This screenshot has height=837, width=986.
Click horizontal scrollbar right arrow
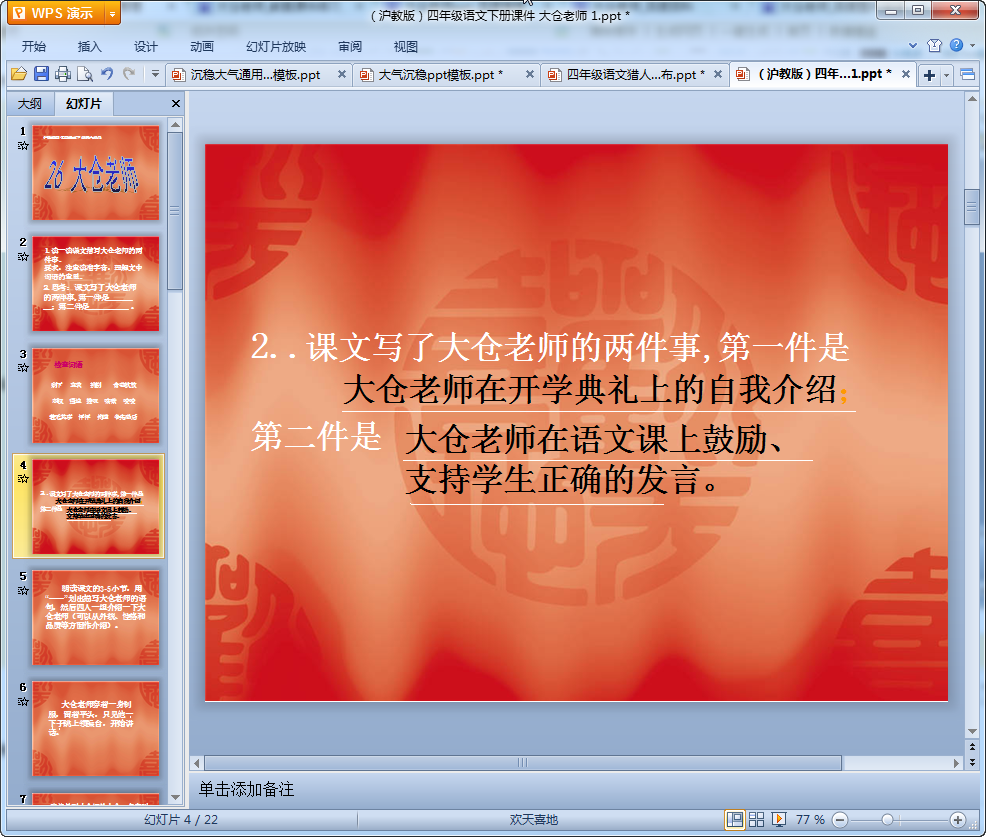tap(956, 763)
